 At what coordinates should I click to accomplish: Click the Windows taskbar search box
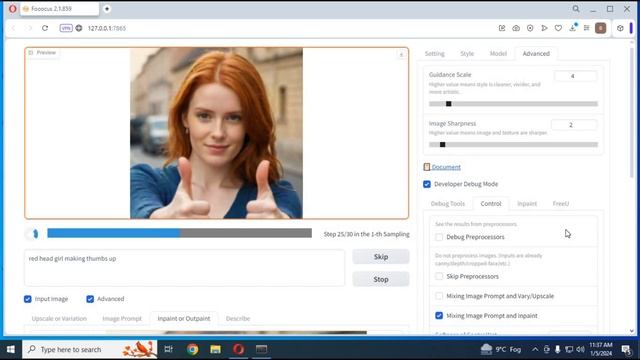(90, 349)
